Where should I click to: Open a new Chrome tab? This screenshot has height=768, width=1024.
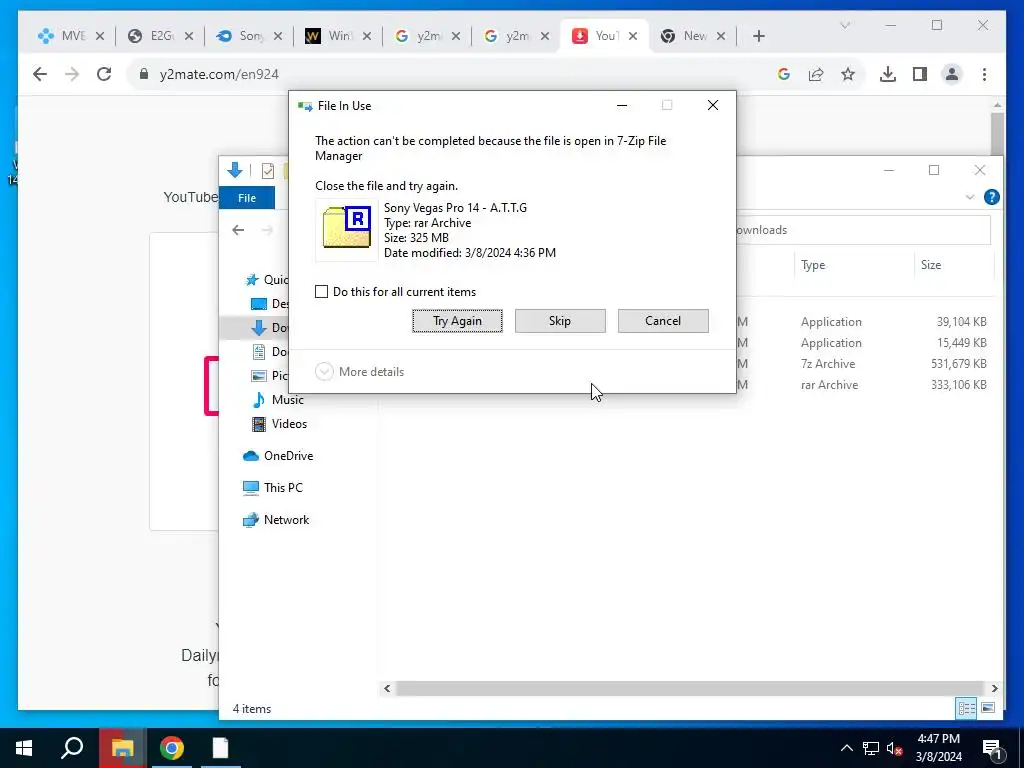pos(758,36)
